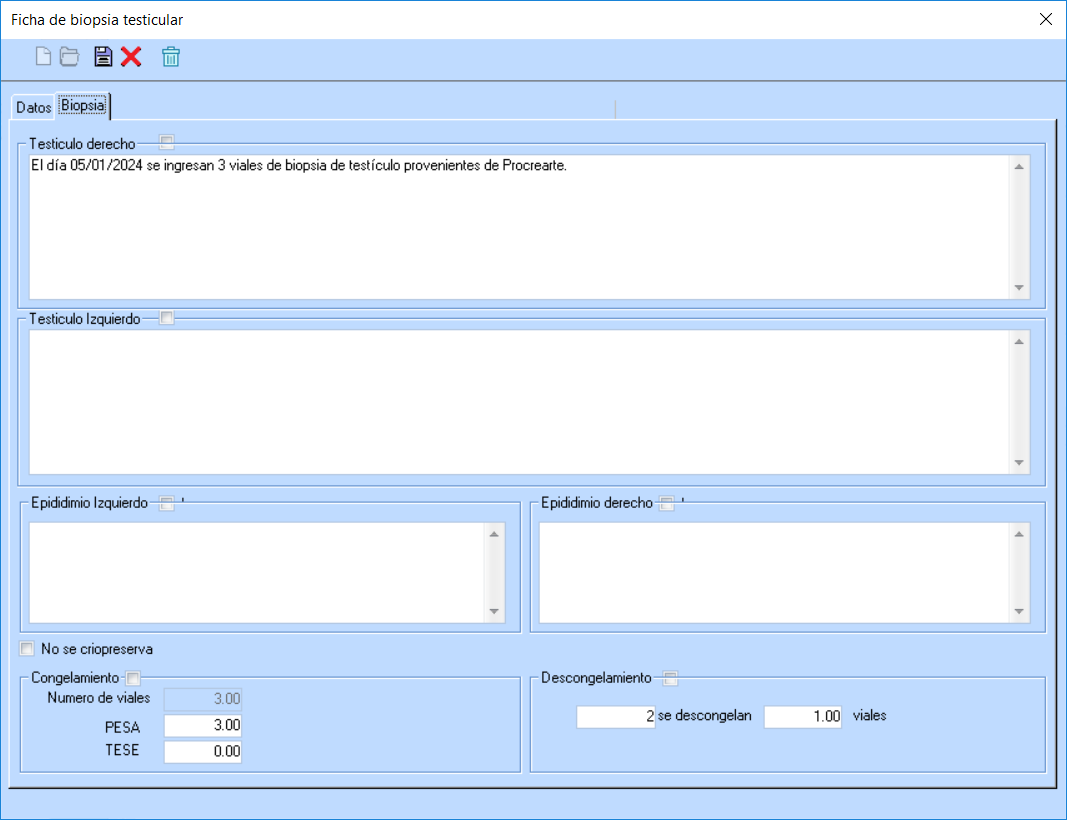Toggle the Descongelamiento checkbox
The width and height of the screenshot is (1067, 820).
pyautogui.click(x=670, y=678)
